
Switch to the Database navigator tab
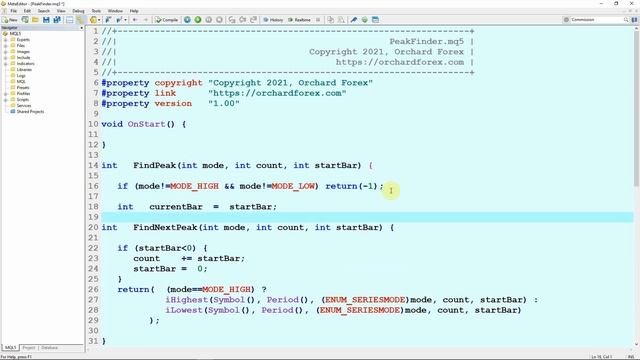pos(49,348)
